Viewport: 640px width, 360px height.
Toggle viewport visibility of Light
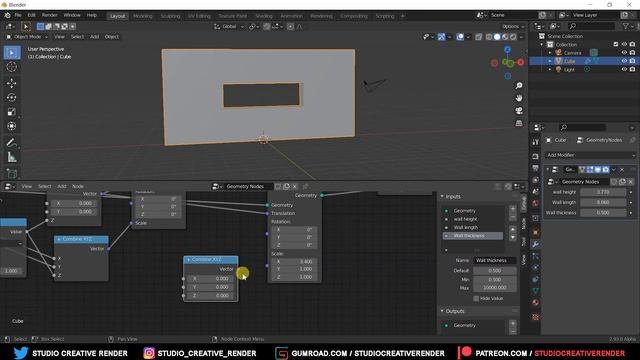point(624,69)
